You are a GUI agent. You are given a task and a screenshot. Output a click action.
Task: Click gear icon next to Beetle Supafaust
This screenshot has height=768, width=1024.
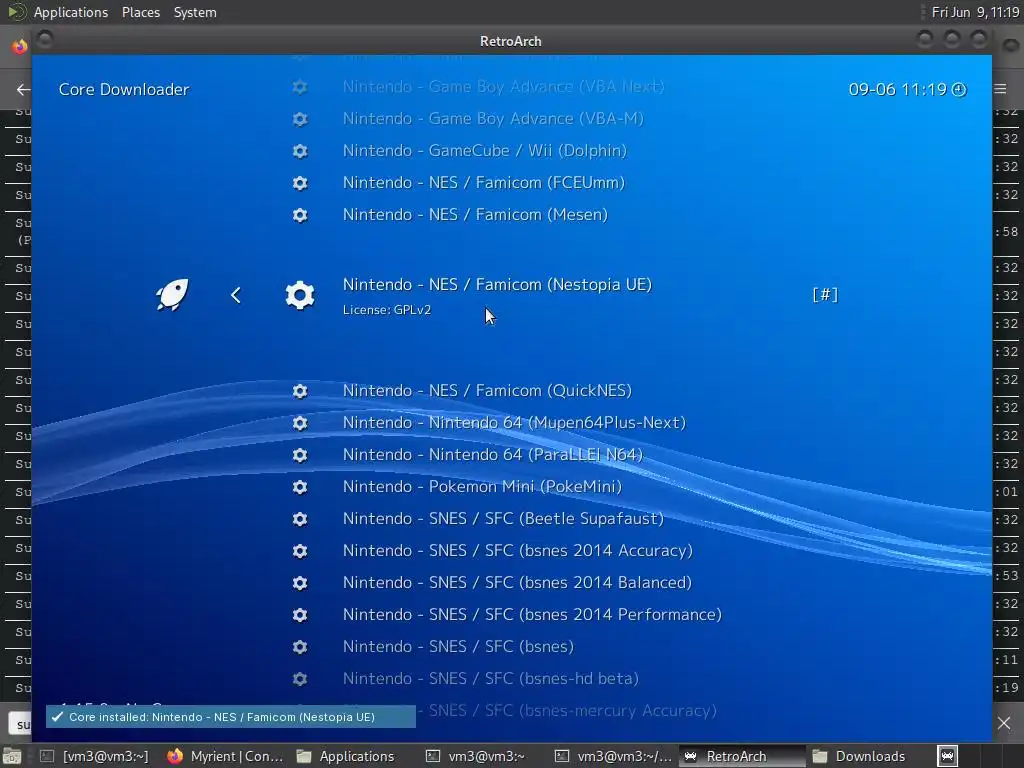pyautogui.click(x=300, y=519)
